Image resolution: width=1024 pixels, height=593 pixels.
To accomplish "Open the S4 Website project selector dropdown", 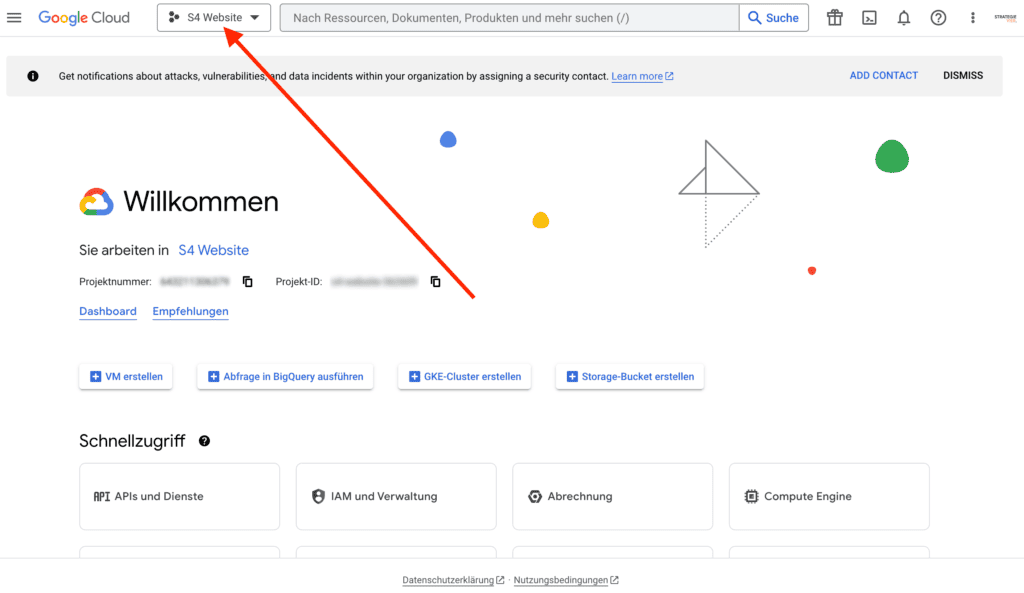I will pos(214,18).
